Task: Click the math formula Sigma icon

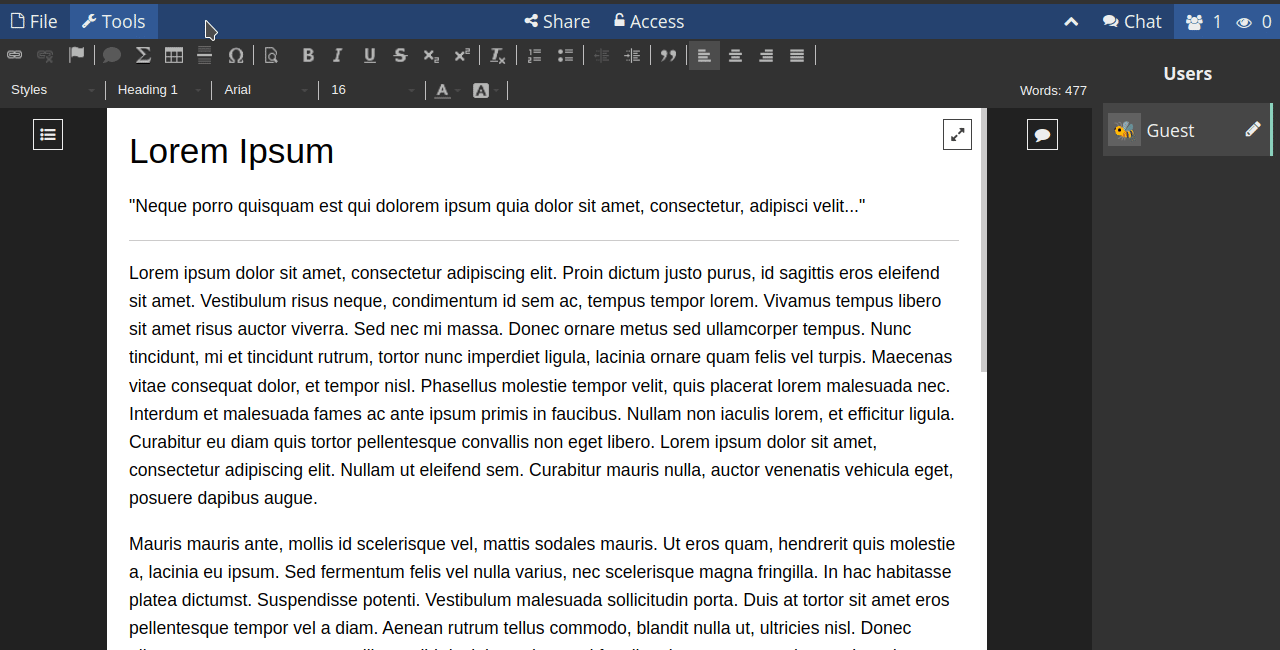Action: pyautogui.click(x=143, y=56)
